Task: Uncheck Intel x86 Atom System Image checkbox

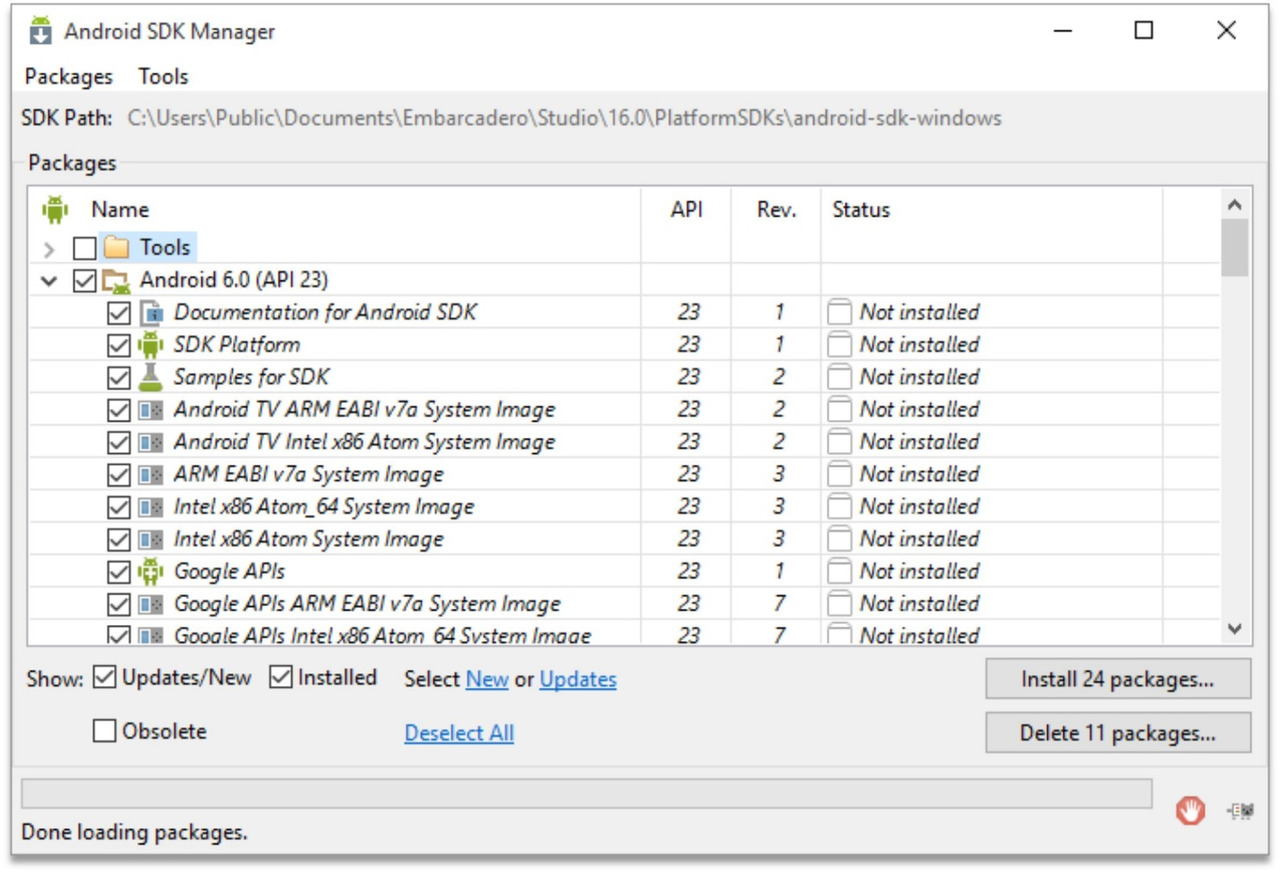Action: pos(119,540)
